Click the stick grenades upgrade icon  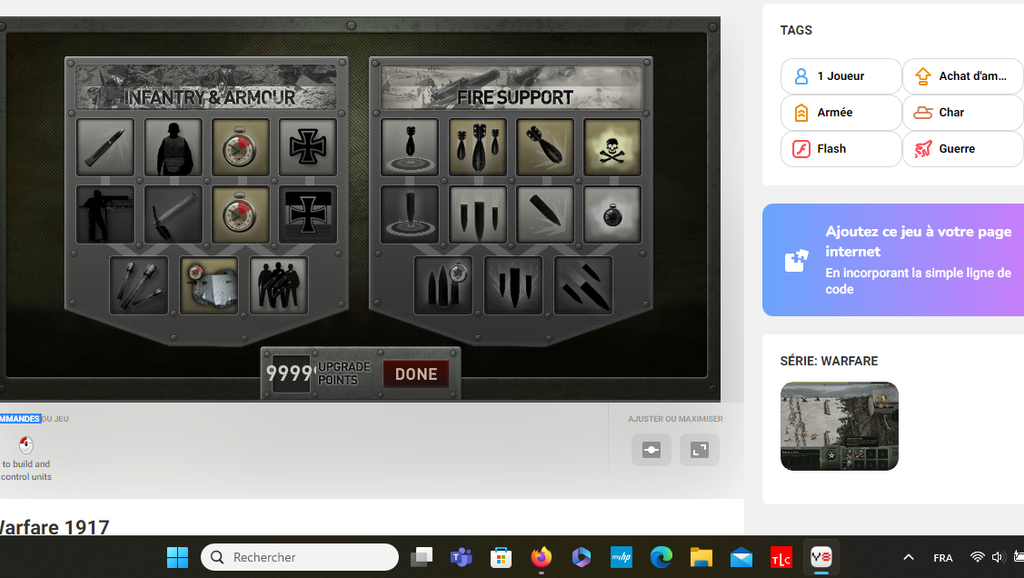(x=138, y=285)
